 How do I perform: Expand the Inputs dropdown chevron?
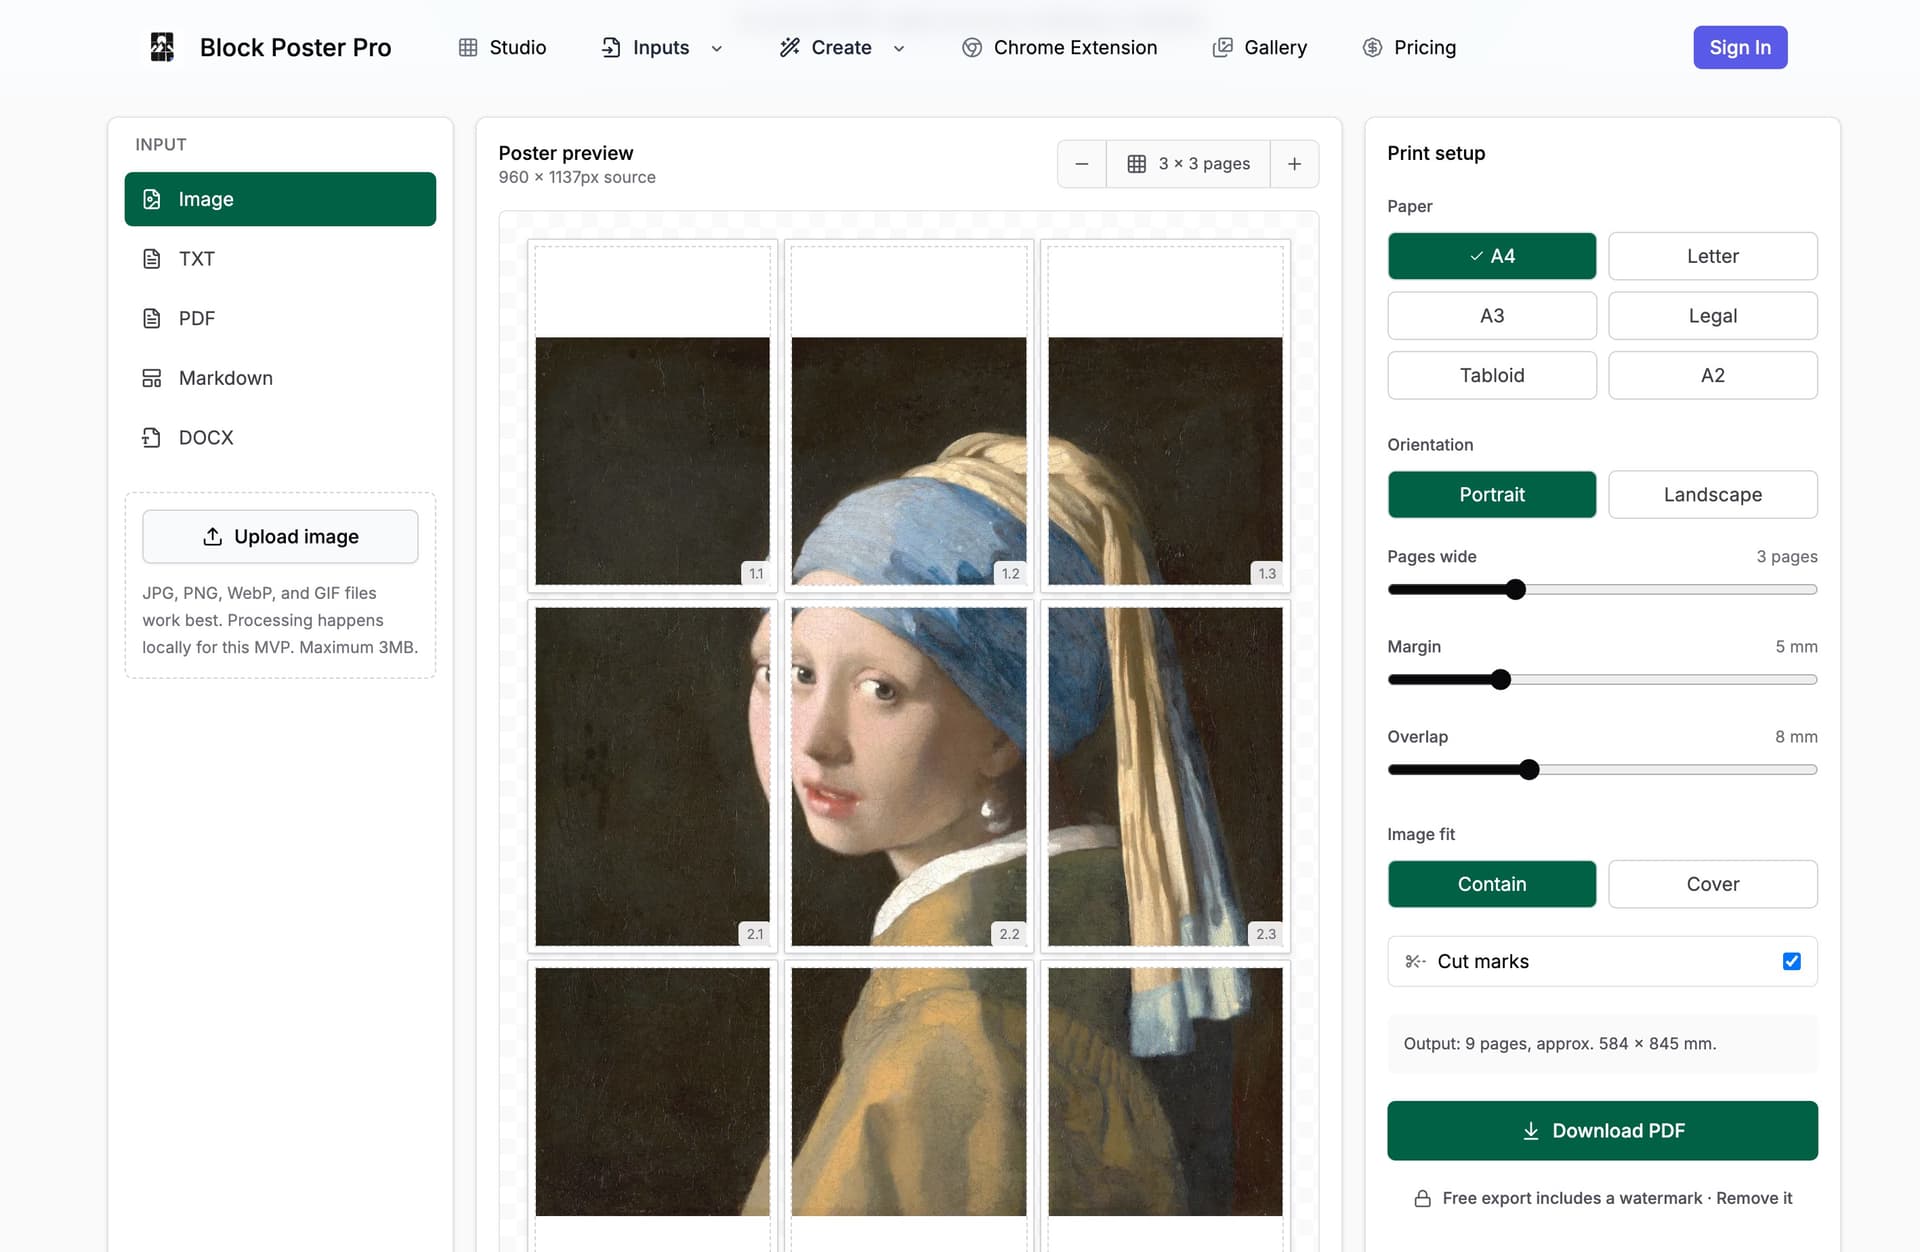tap(717, 48)
